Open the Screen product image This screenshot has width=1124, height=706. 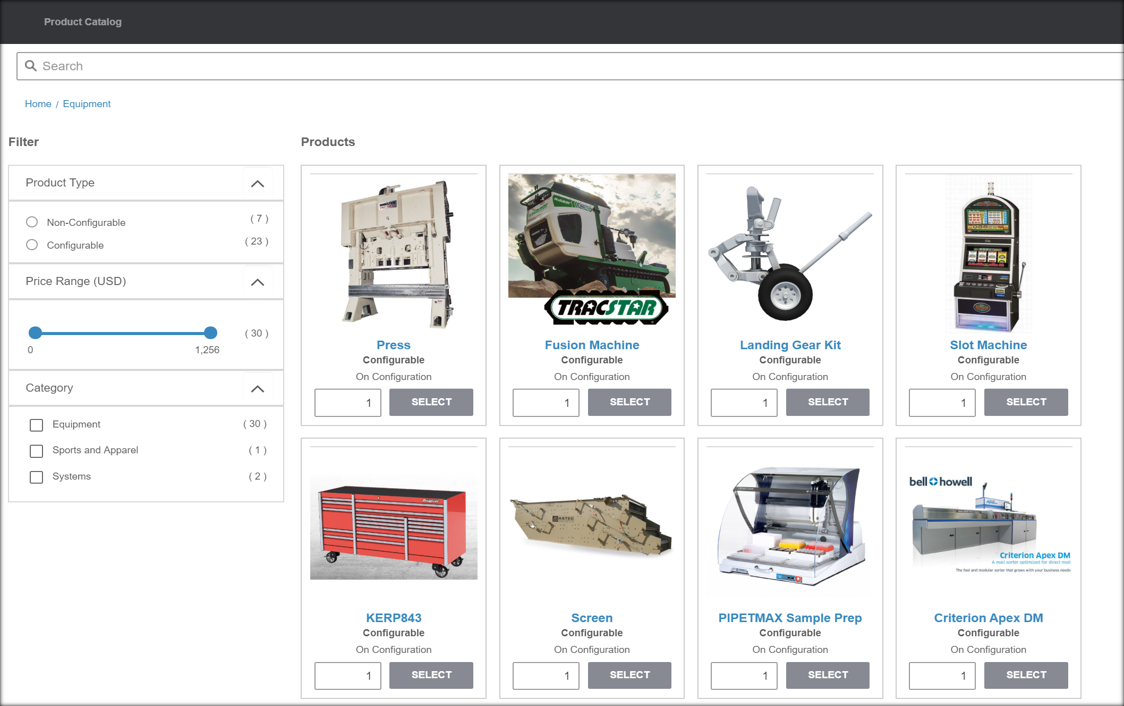click(591, 526)
